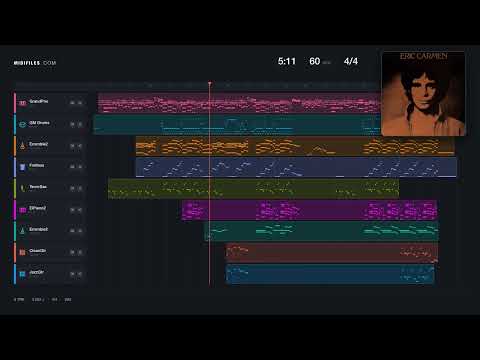Screen dimensions: 480x360
Task: Mute the JazzGtr track
Action: 72,274
